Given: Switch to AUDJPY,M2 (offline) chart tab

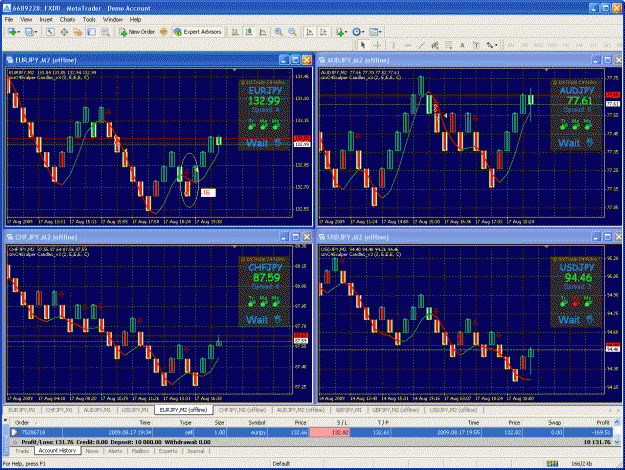Looking at the screenshot, I should [301, 410].
